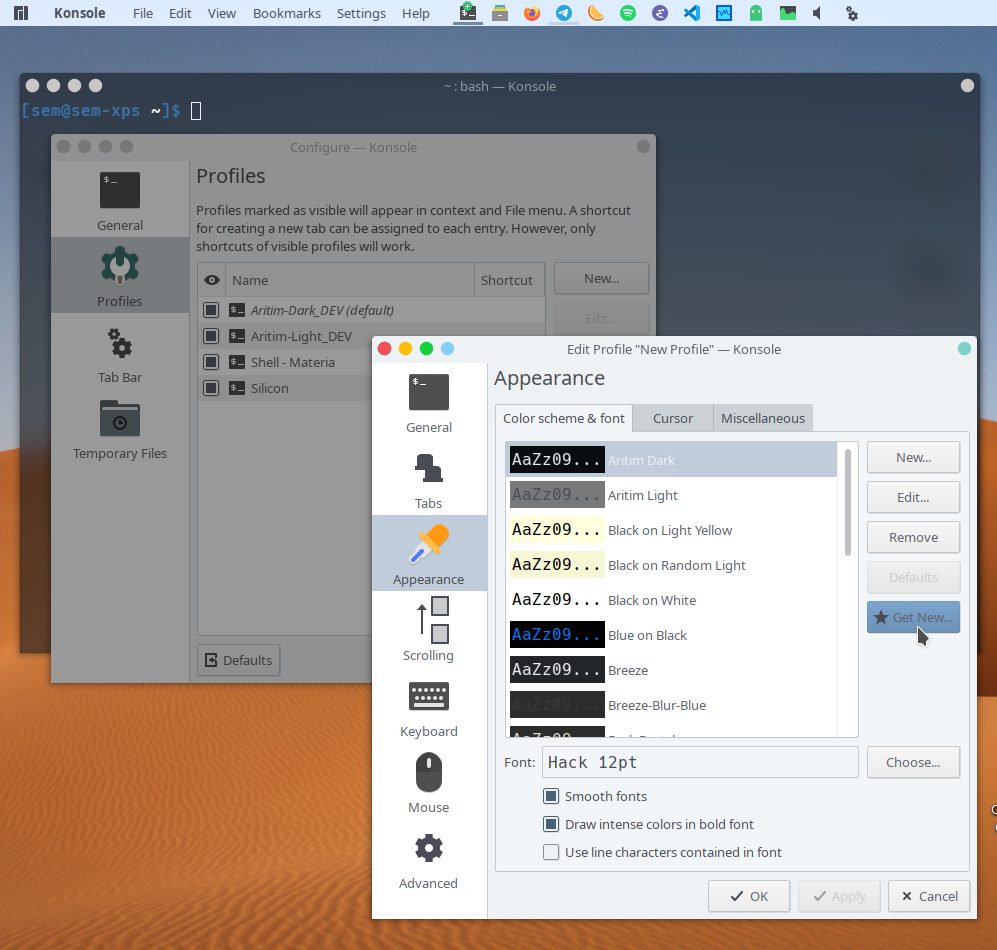
Task: Select Appearance page in Edit Profile sidebar
Action: pos(429,553)
